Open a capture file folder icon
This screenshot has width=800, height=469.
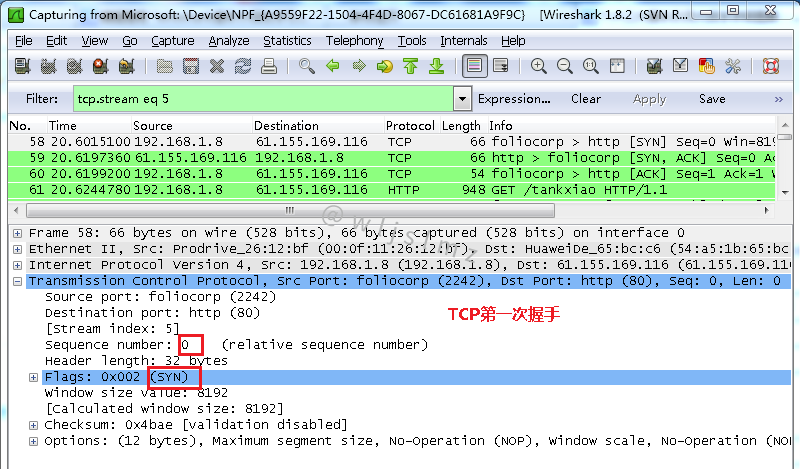click(164, 66)
